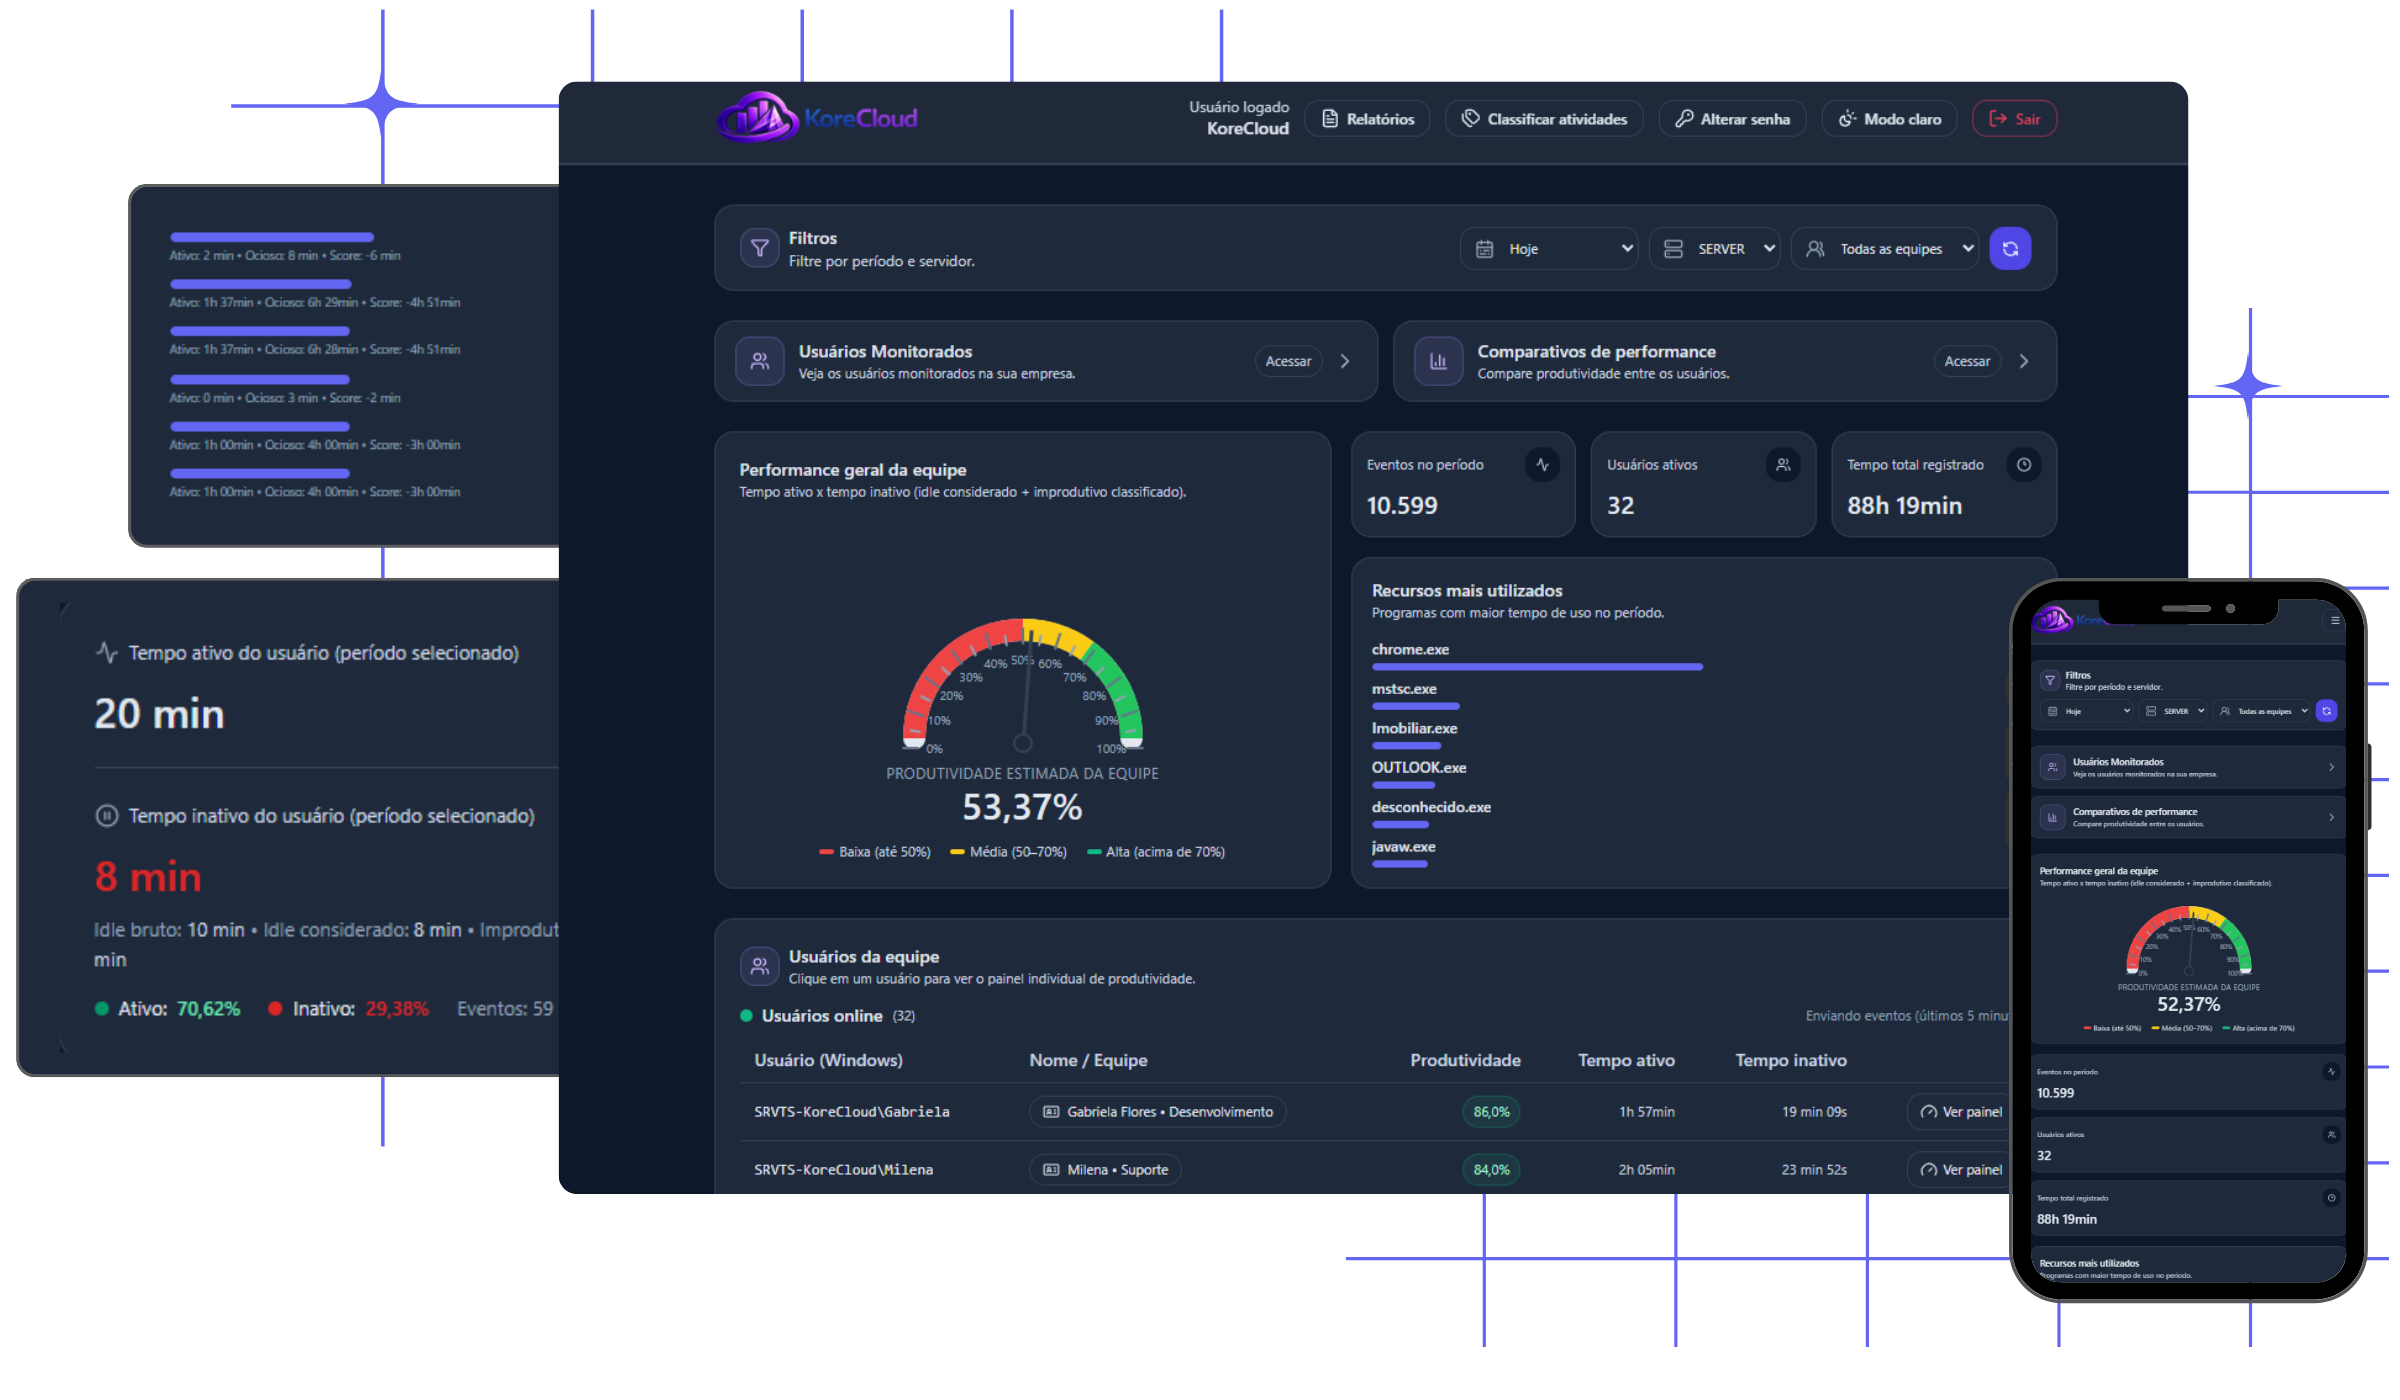Select the Classificar atividades tag icon
The image size is (2400, 1400).
(1470, 118)
